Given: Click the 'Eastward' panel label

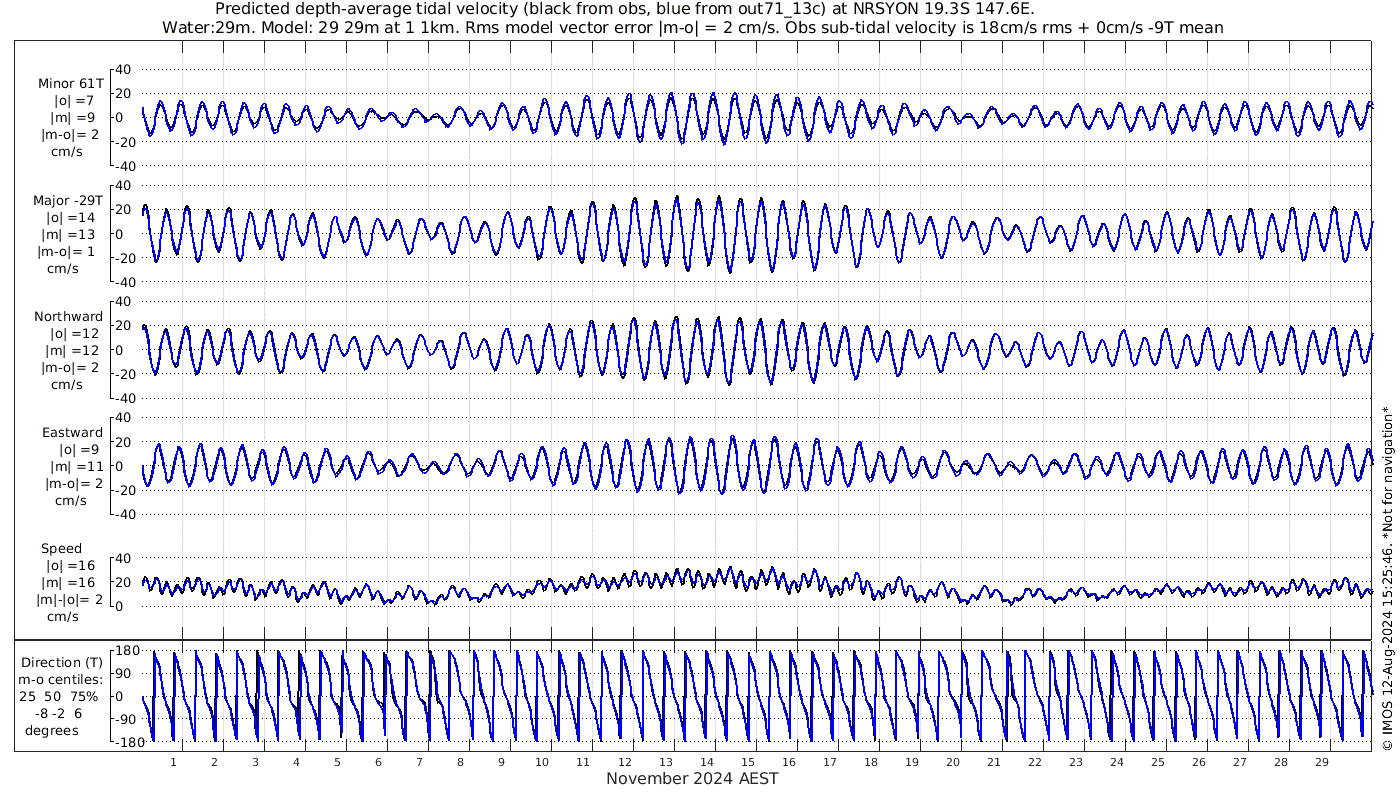Looking at the screenshot, I should (72, 433).
